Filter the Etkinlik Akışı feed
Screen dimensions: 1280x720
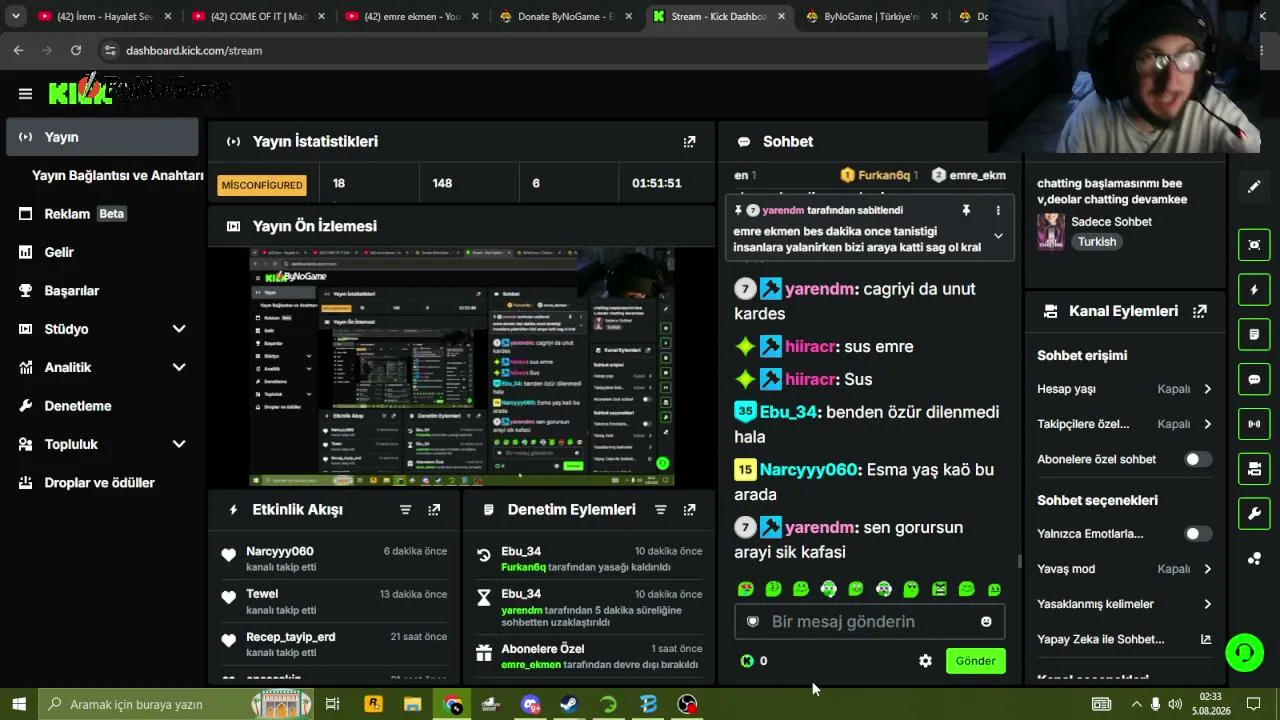click(405, 510)
